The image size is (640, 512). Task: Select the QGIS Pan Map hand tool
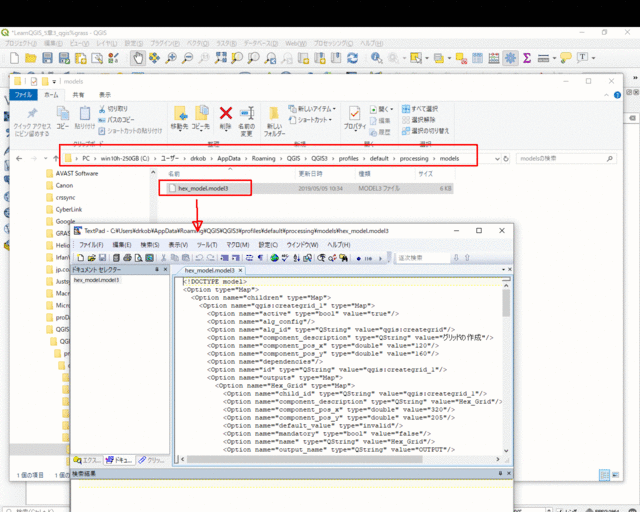click(138, 58)
